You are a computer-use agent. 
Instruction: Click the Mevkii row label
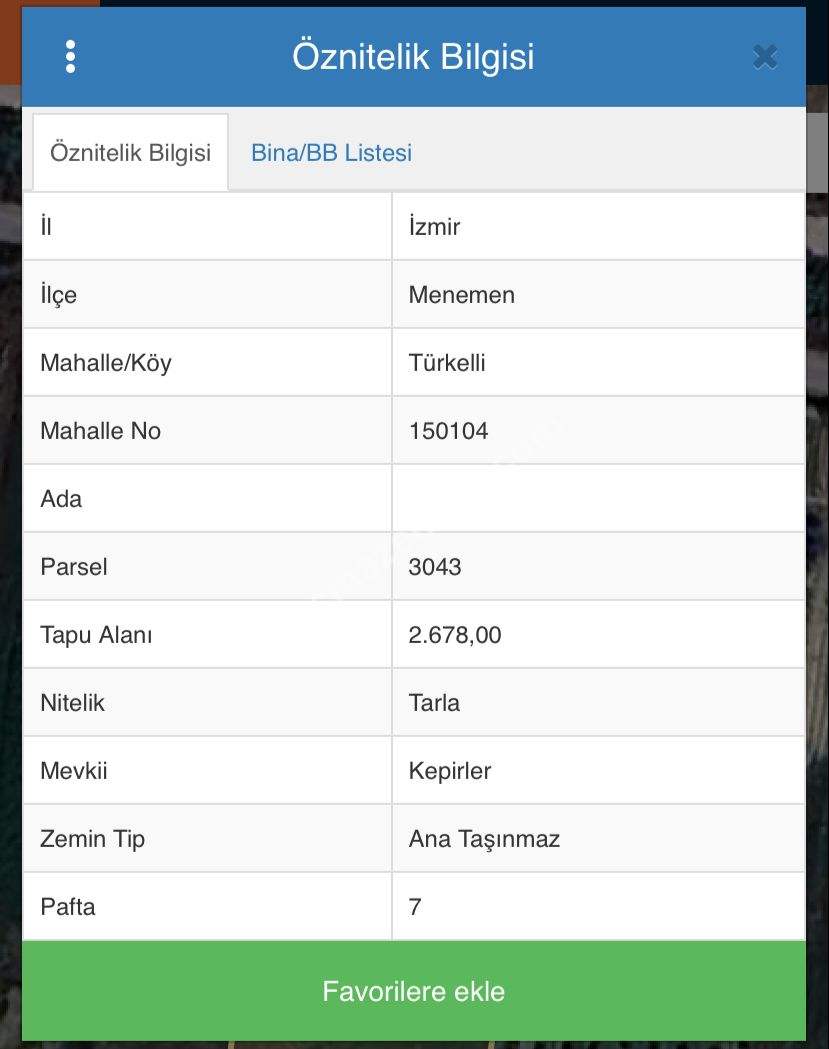[x=73, y=771]
